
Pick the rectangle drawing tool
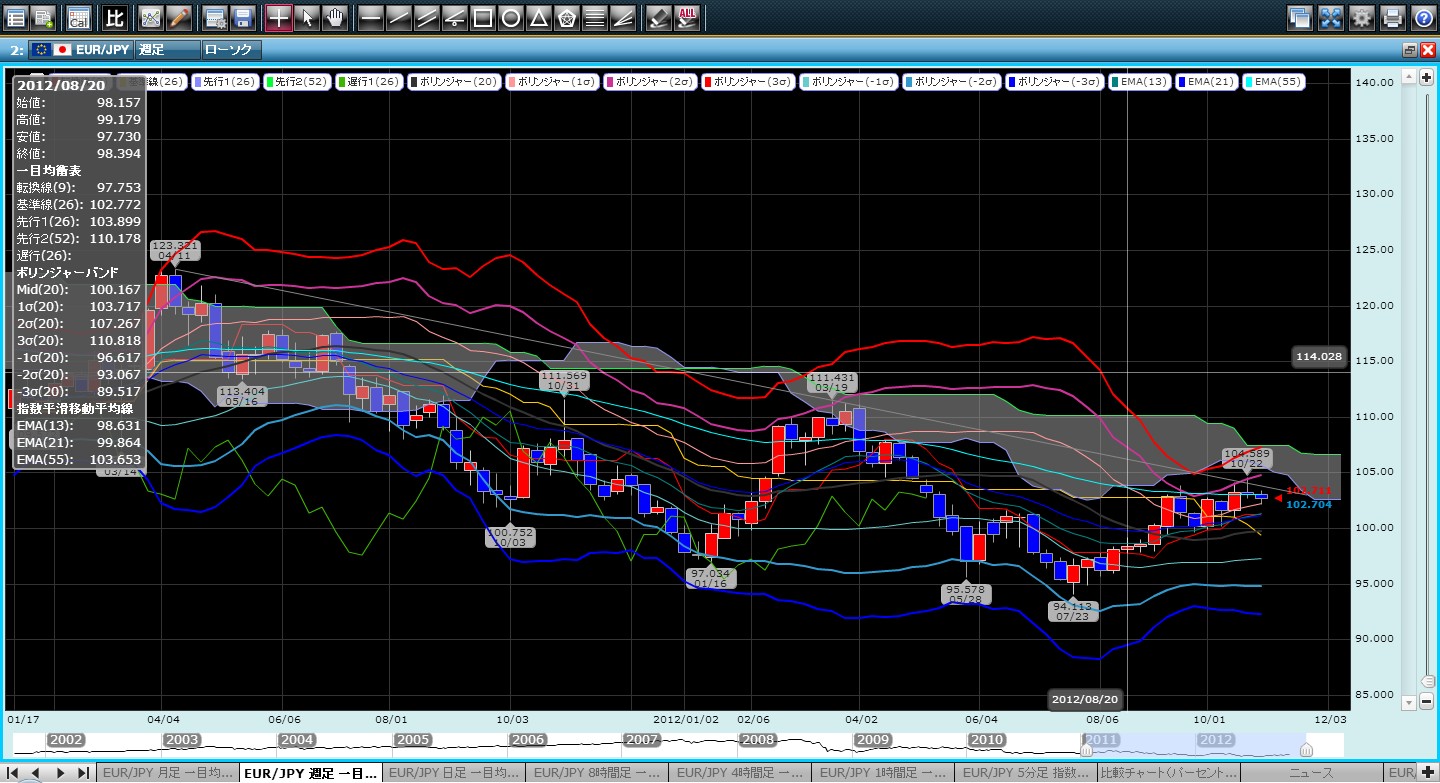pyautogui.click(x=482, y=17)
